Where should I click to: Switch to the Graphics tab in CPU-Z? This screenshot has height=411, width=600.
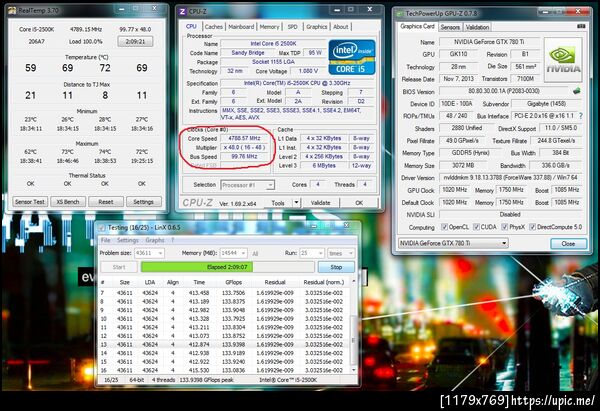(316, 27)
